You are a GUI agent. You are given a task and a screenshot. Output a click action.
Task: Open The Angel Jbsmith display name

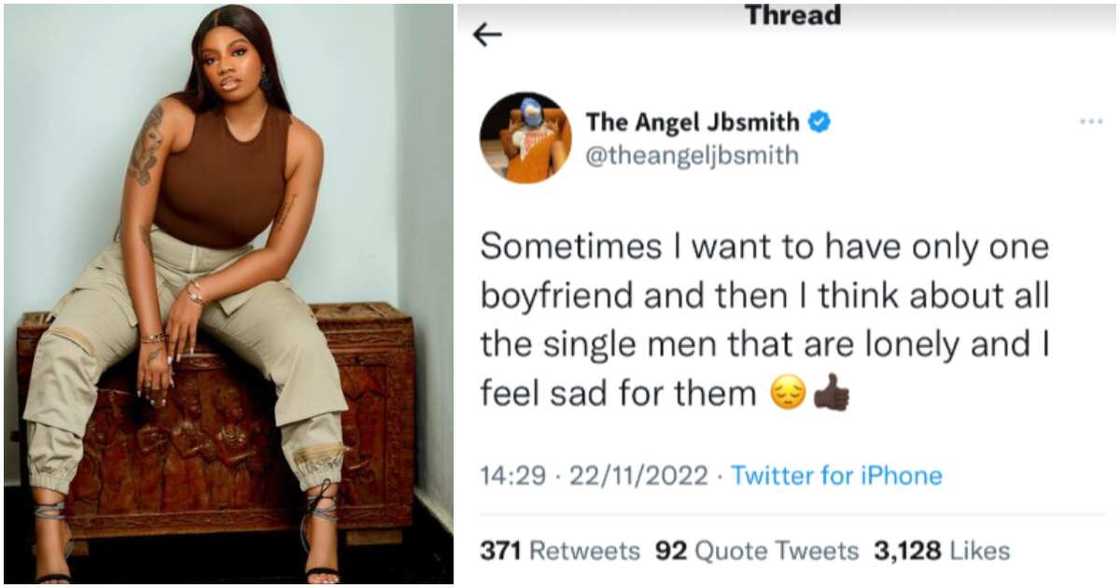tap(692, 122)
